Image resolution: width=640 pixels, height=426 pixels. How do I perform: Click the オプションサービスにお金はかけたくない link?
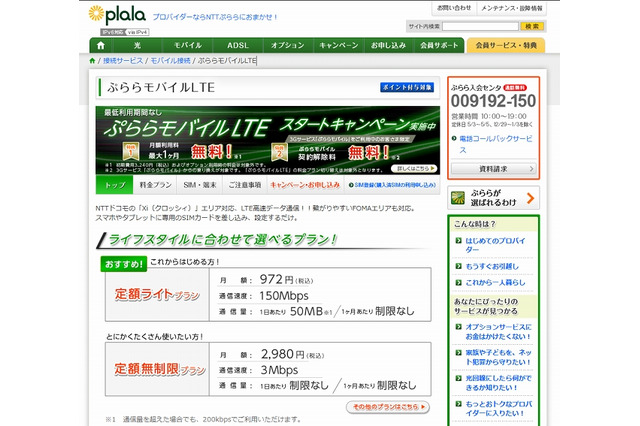click(498, 332)
